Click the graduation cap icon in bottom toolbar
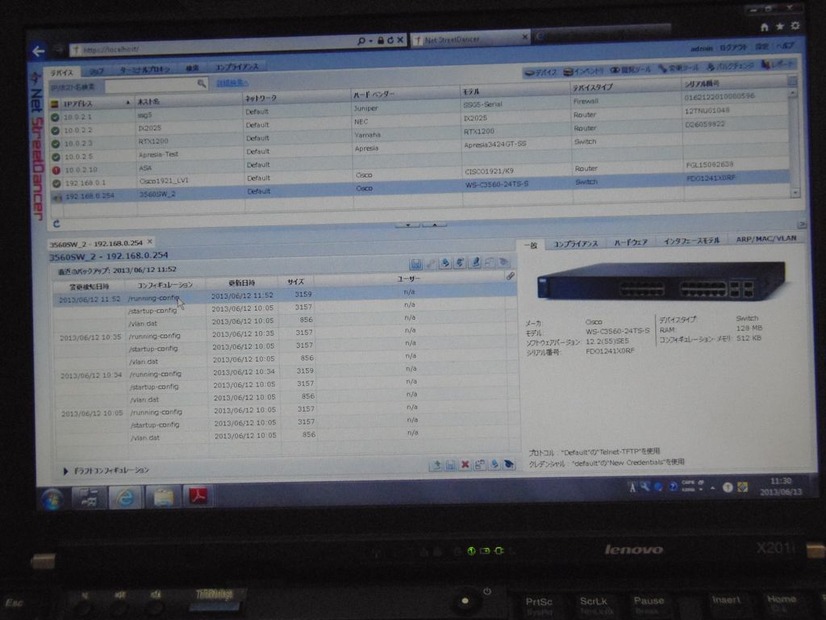Image resolution: width=826 pixels, height=620 pixels. [508, 464]
